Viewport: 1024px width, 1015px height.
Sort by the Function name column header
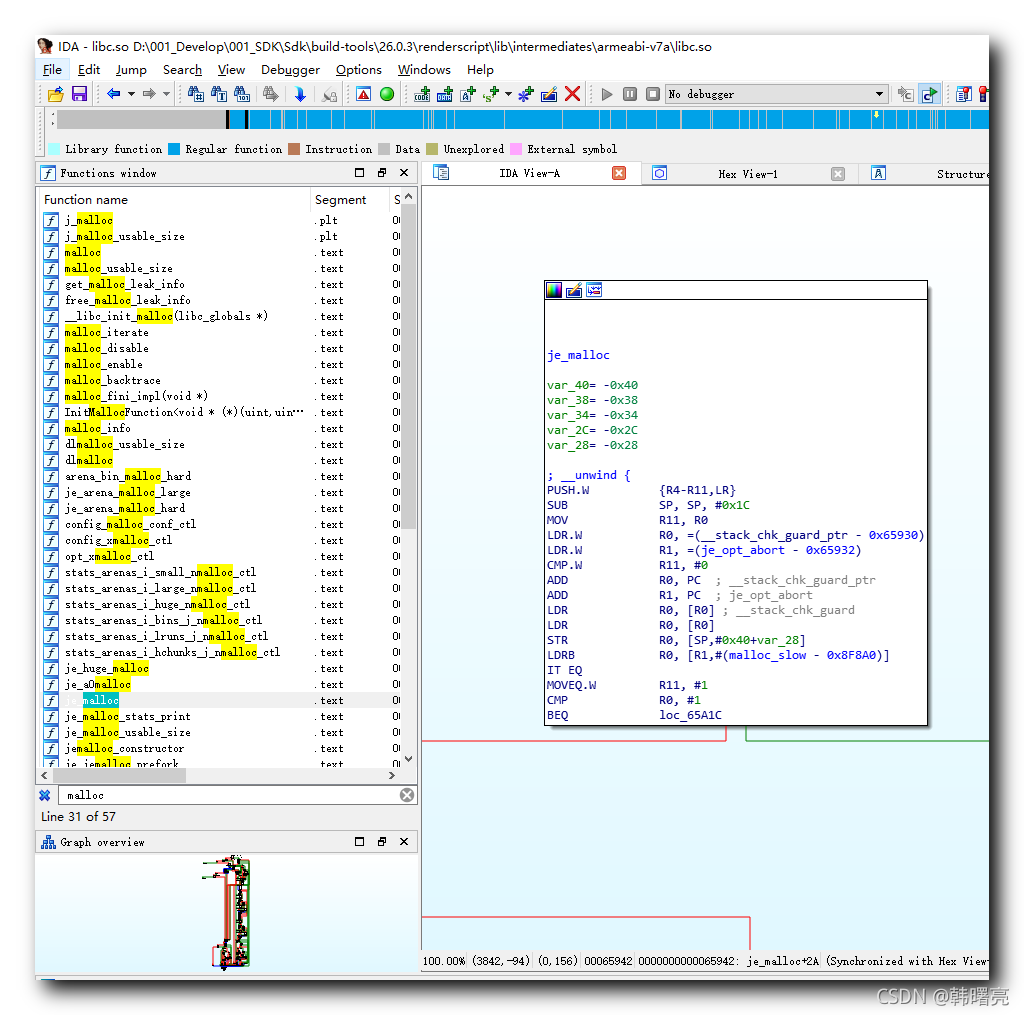(x=175, y=200)
